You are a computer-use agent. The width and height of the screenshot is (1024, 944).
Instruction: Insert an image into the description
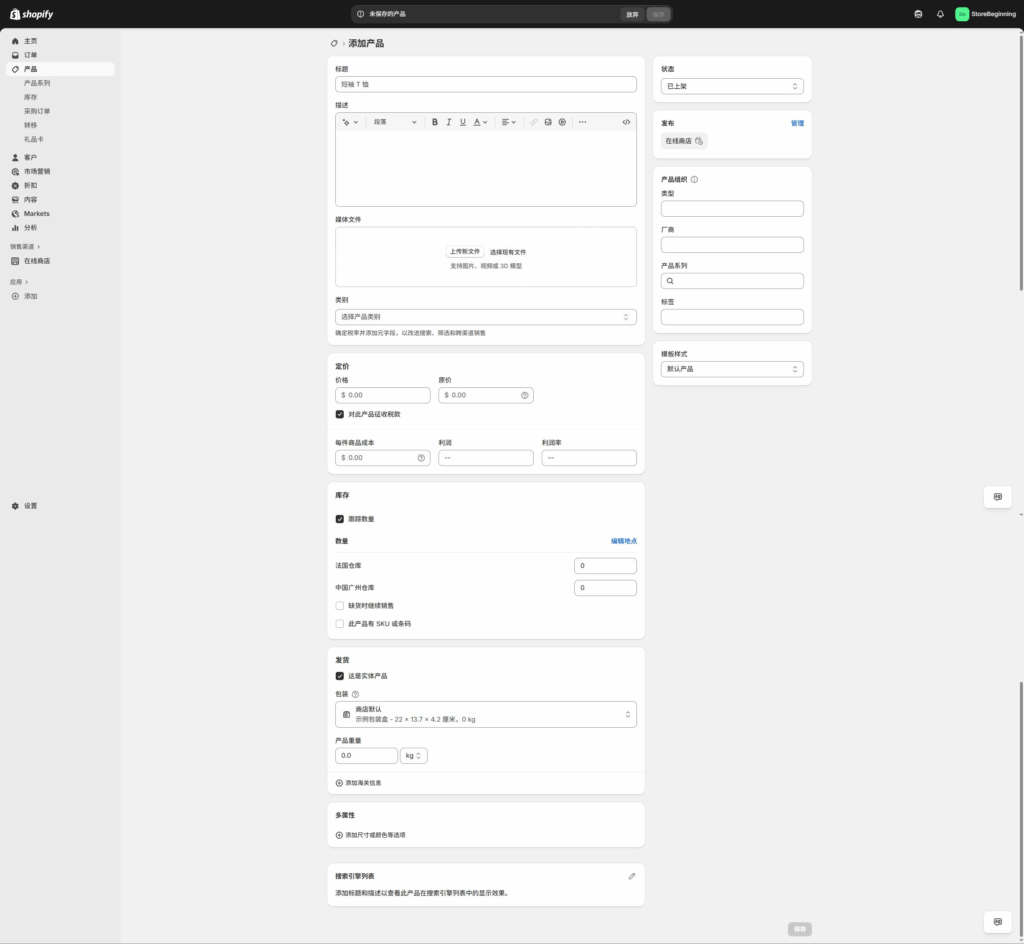click(x=548, y=122)
